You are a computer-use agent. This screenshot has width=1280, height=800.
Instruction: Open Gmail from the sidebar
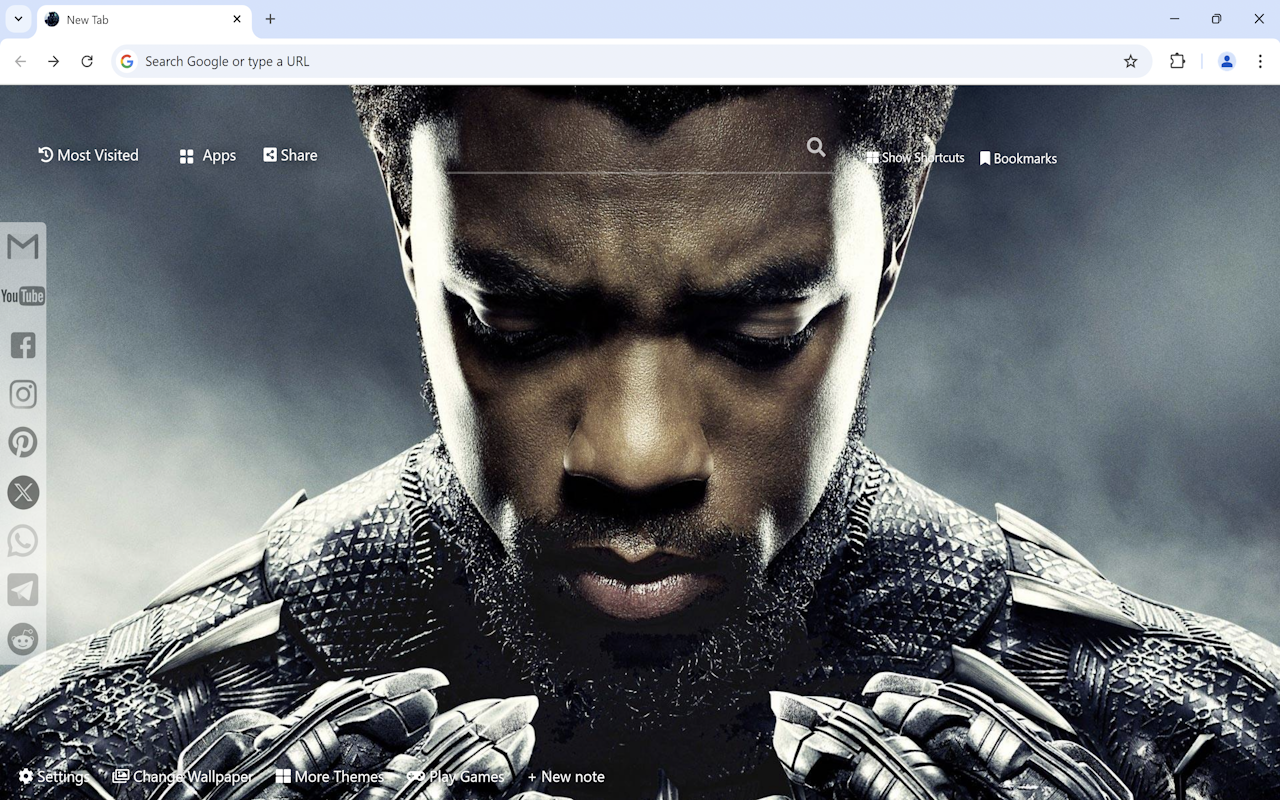[23, 246]
